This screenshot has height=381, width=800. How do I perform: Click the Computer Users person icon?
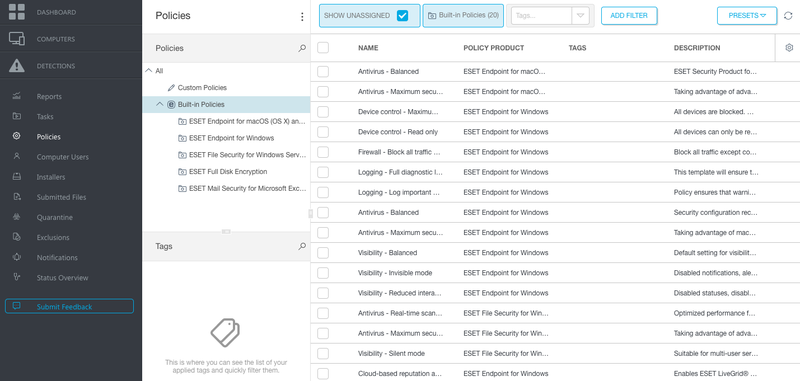coord(17,157)
